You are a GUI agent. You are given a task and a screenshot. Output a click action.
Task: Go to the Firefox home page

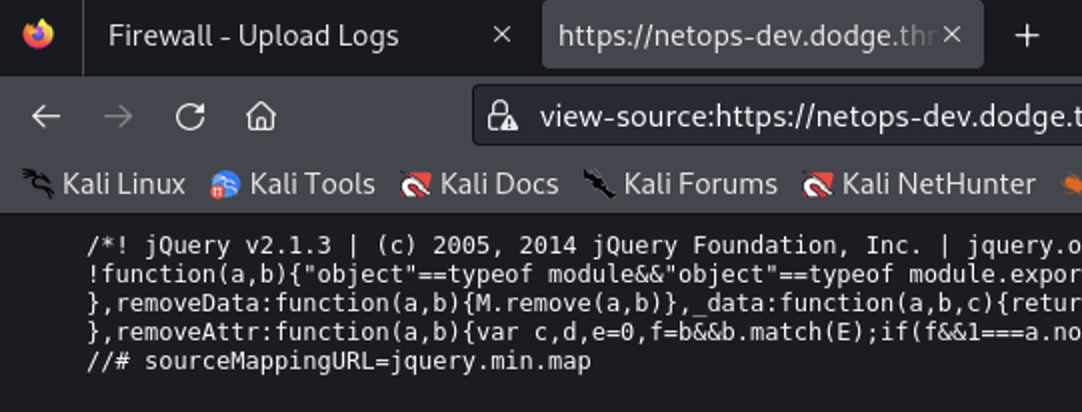tap(261, 117)
